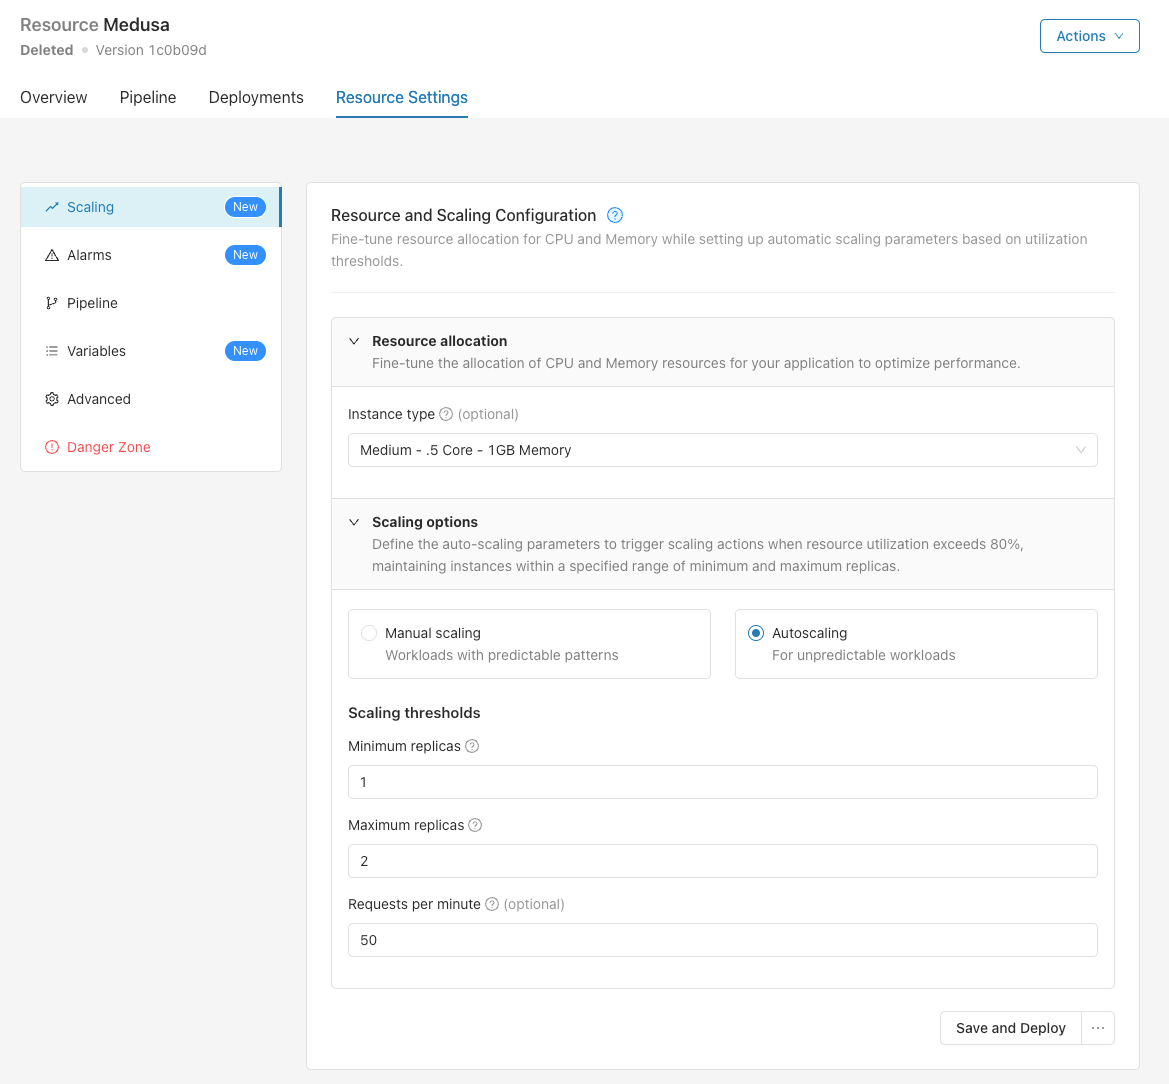Collapse the Resource allocation section chevron
Image resolution: width=1169 pixels, height=1084 pixels.
354,341
